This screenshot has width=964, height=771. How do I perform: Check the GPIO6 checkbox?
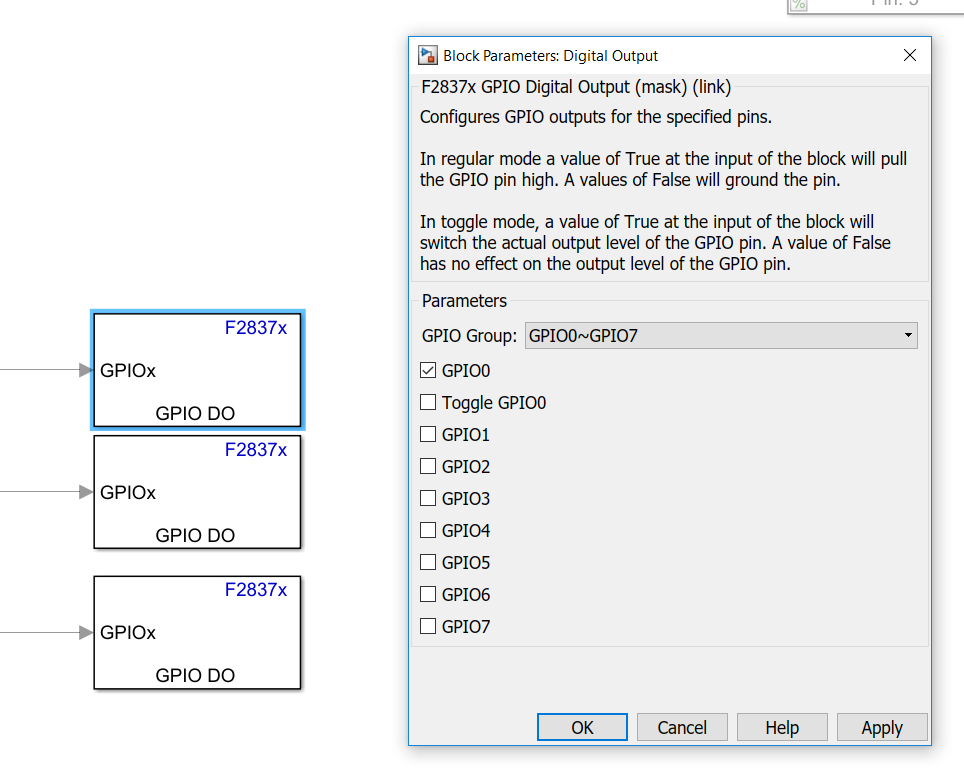coord(428,594)
